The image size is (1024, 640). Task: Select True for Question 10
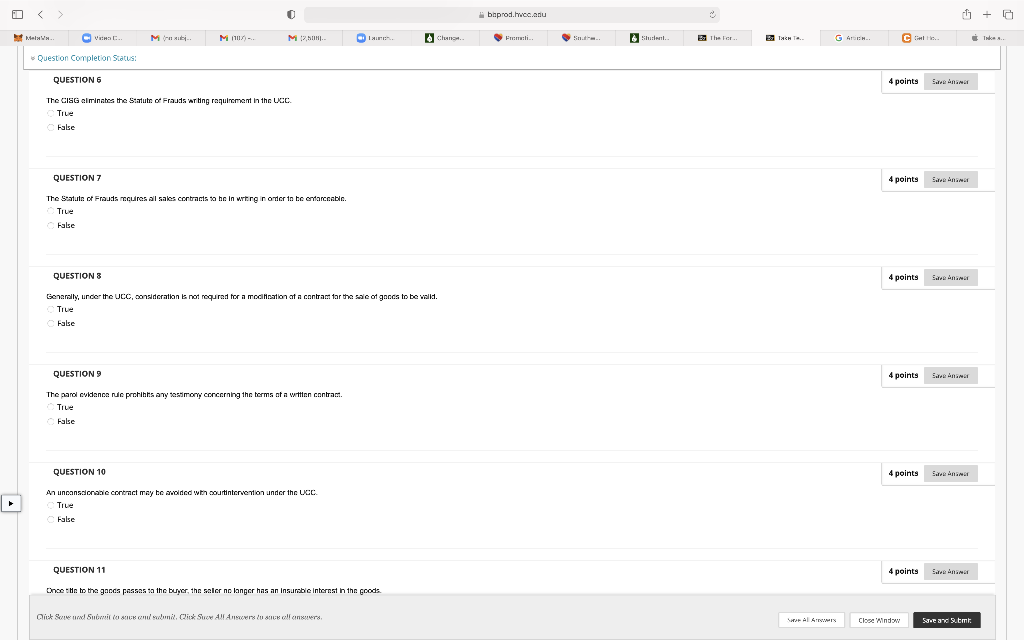coord(50,505)
